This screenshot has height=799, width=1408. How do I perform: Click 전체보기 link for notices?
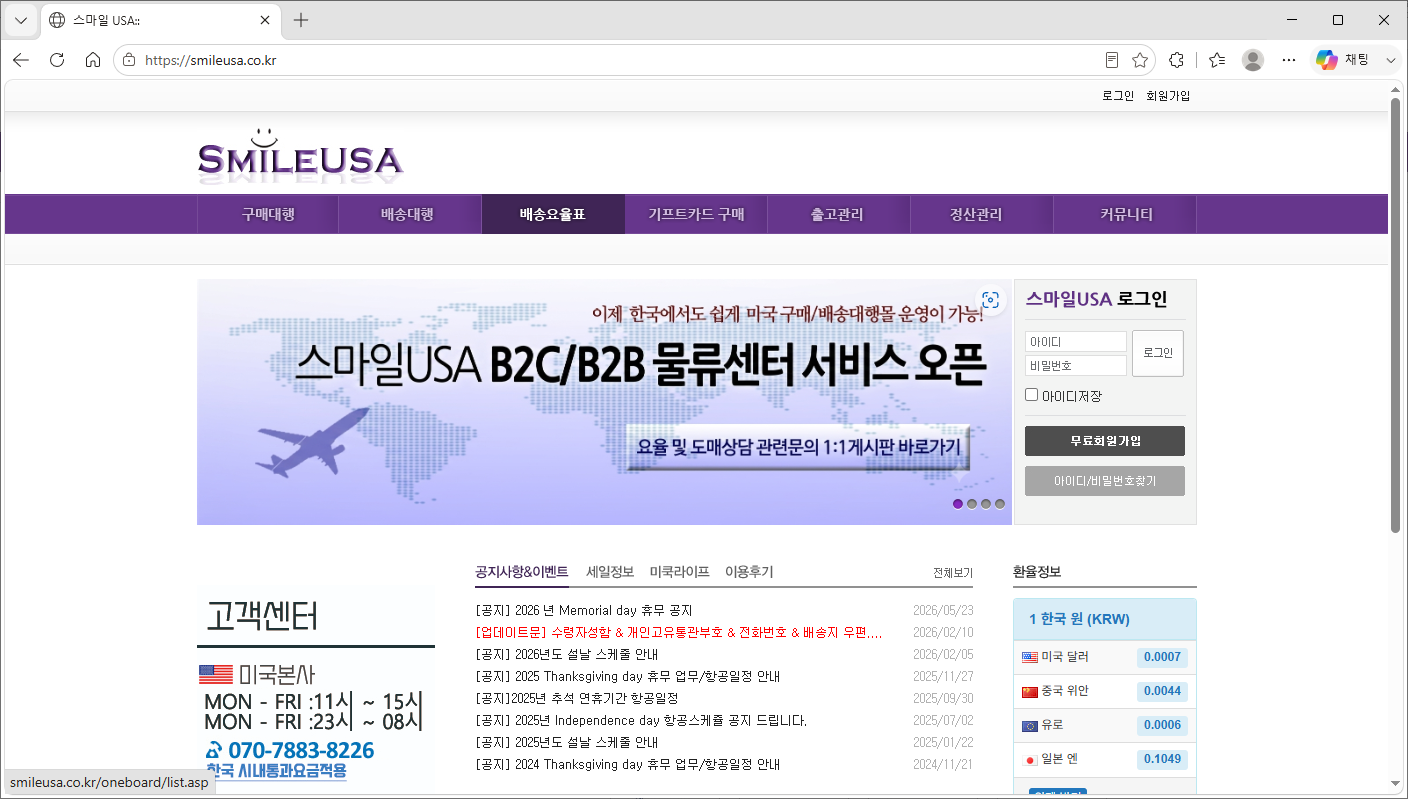pos(953,573)
